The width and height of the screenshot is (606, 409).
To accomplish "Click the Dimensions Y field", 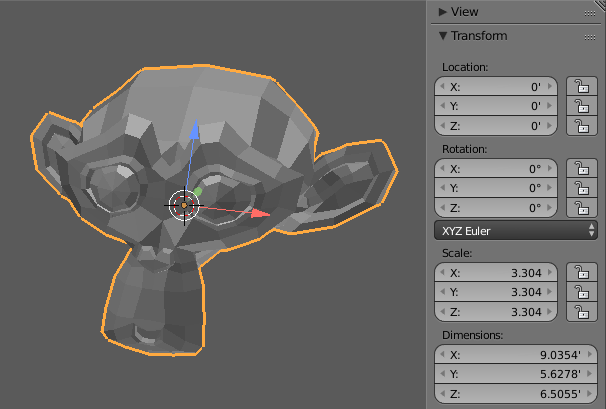I will pos(516,374).
